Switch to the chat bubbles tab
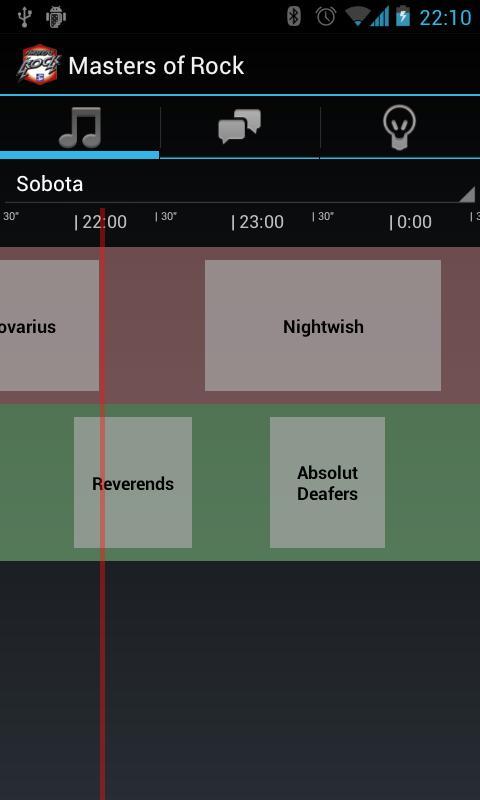 (240, 127)
